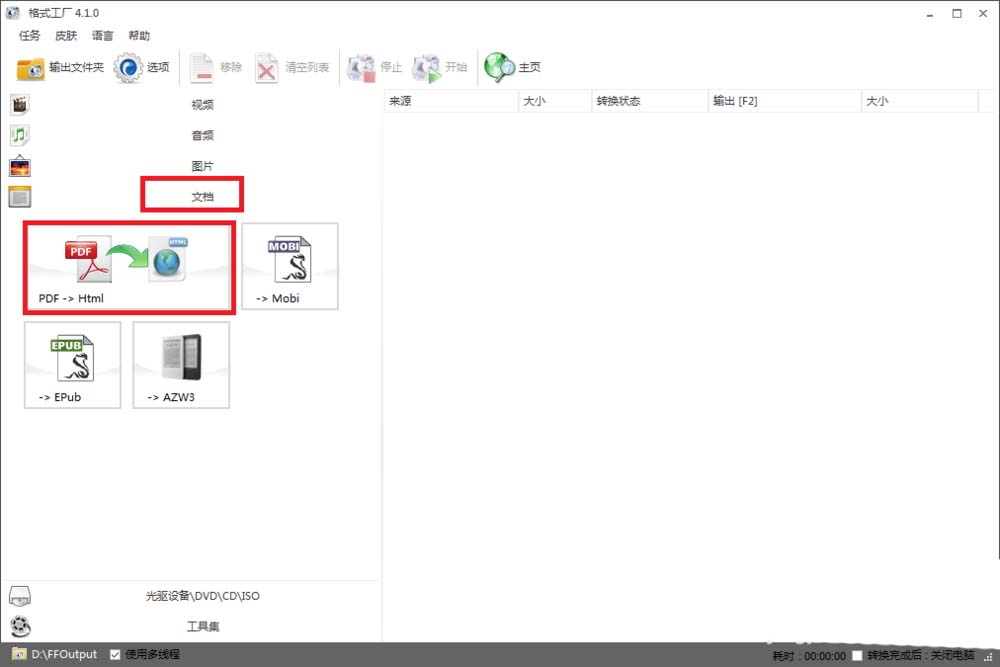This screenshot has height=667, width=1000.
Task: Expand the 图片 category
Action: click(x=202, y=165)
